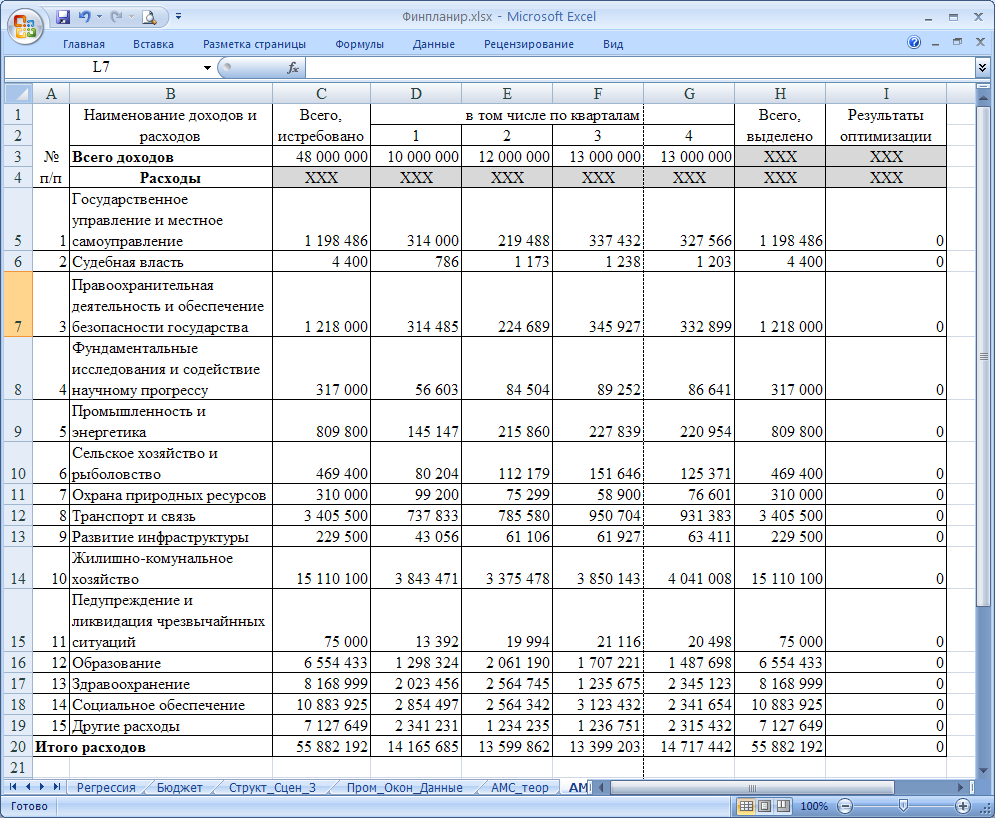This screenshot has width=995, height=818.
Task: Redo the action in quick access toolbar
Action: 116,17
